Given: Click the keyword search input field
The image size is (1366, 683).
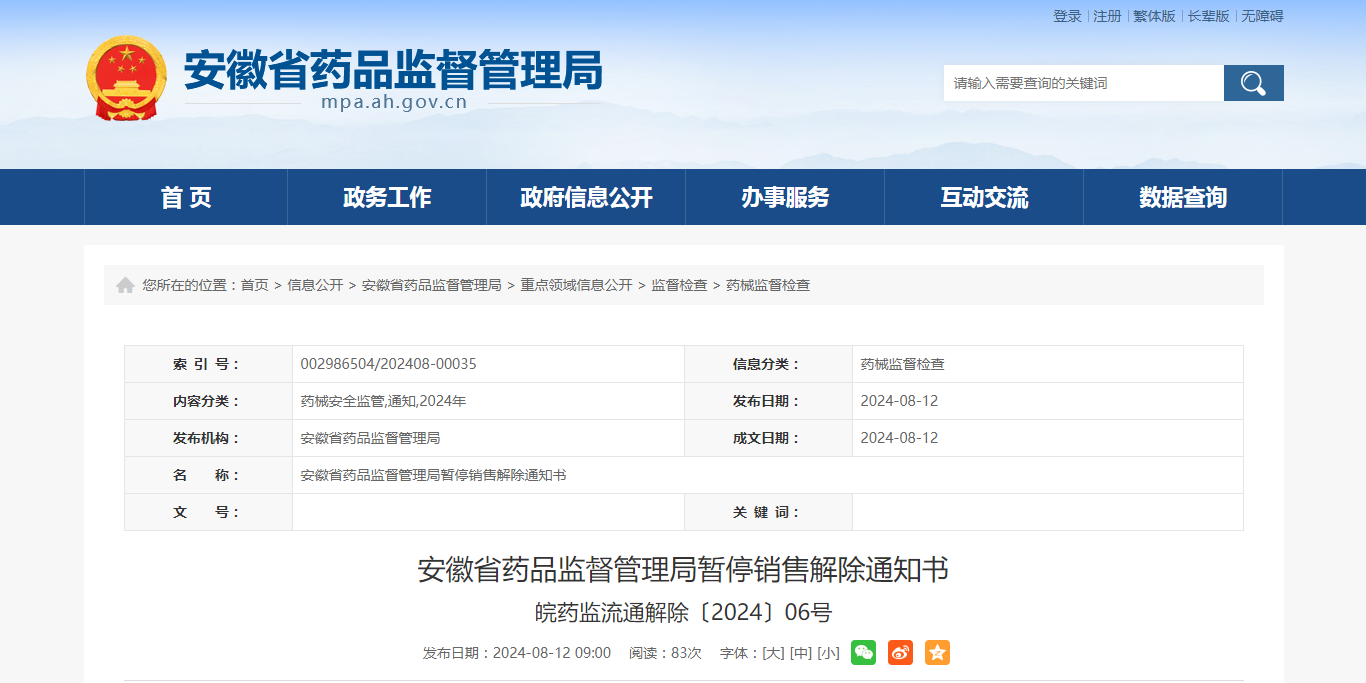Looking at the screenshot, I should 1083,83.
